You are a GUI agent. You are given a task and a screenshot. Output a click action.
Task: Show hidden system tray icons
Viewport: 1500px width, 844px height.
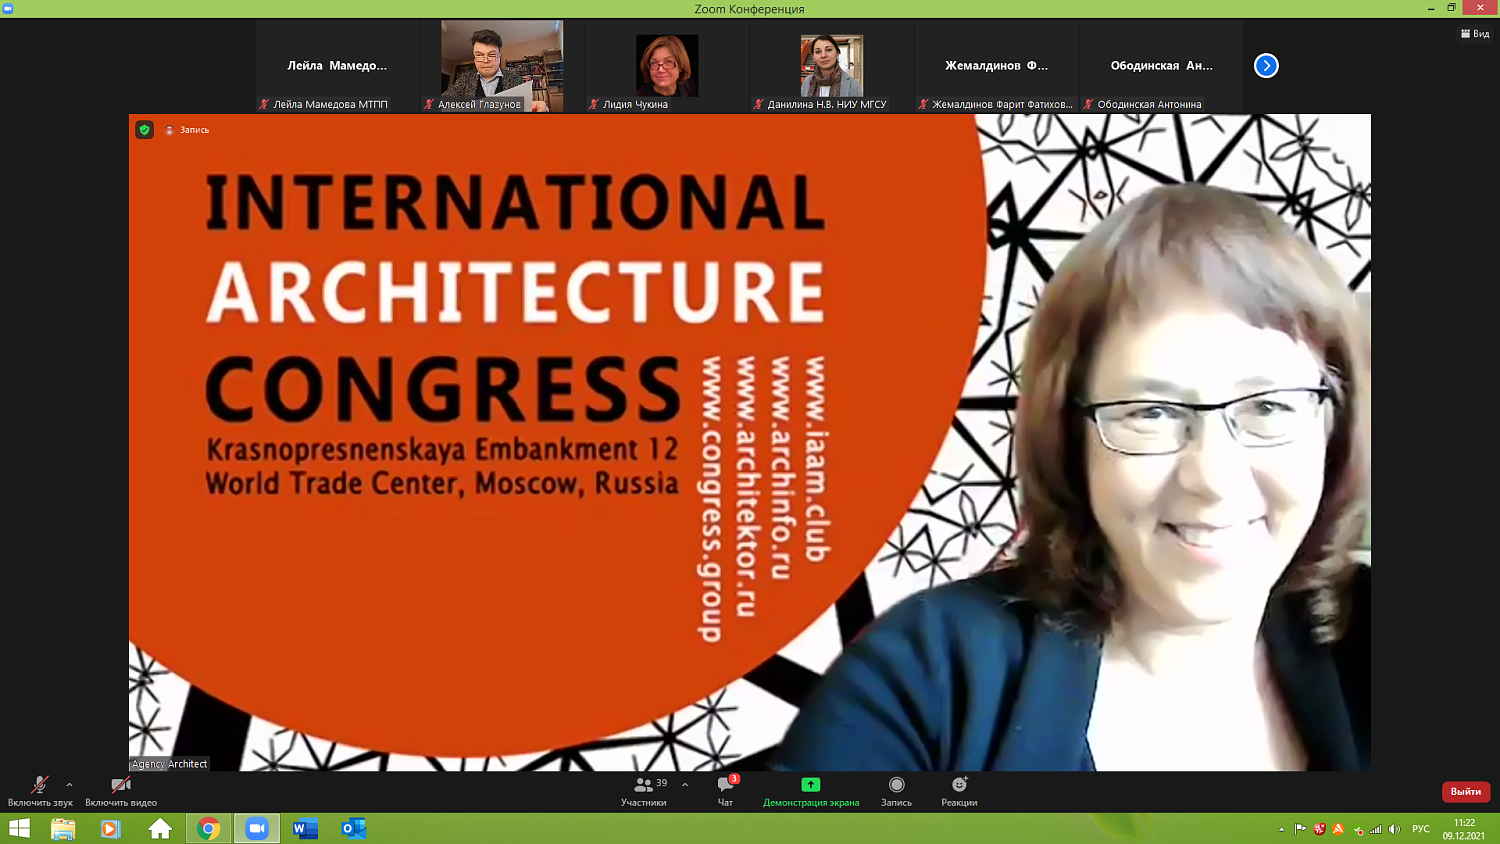[x=1281, y=829]
